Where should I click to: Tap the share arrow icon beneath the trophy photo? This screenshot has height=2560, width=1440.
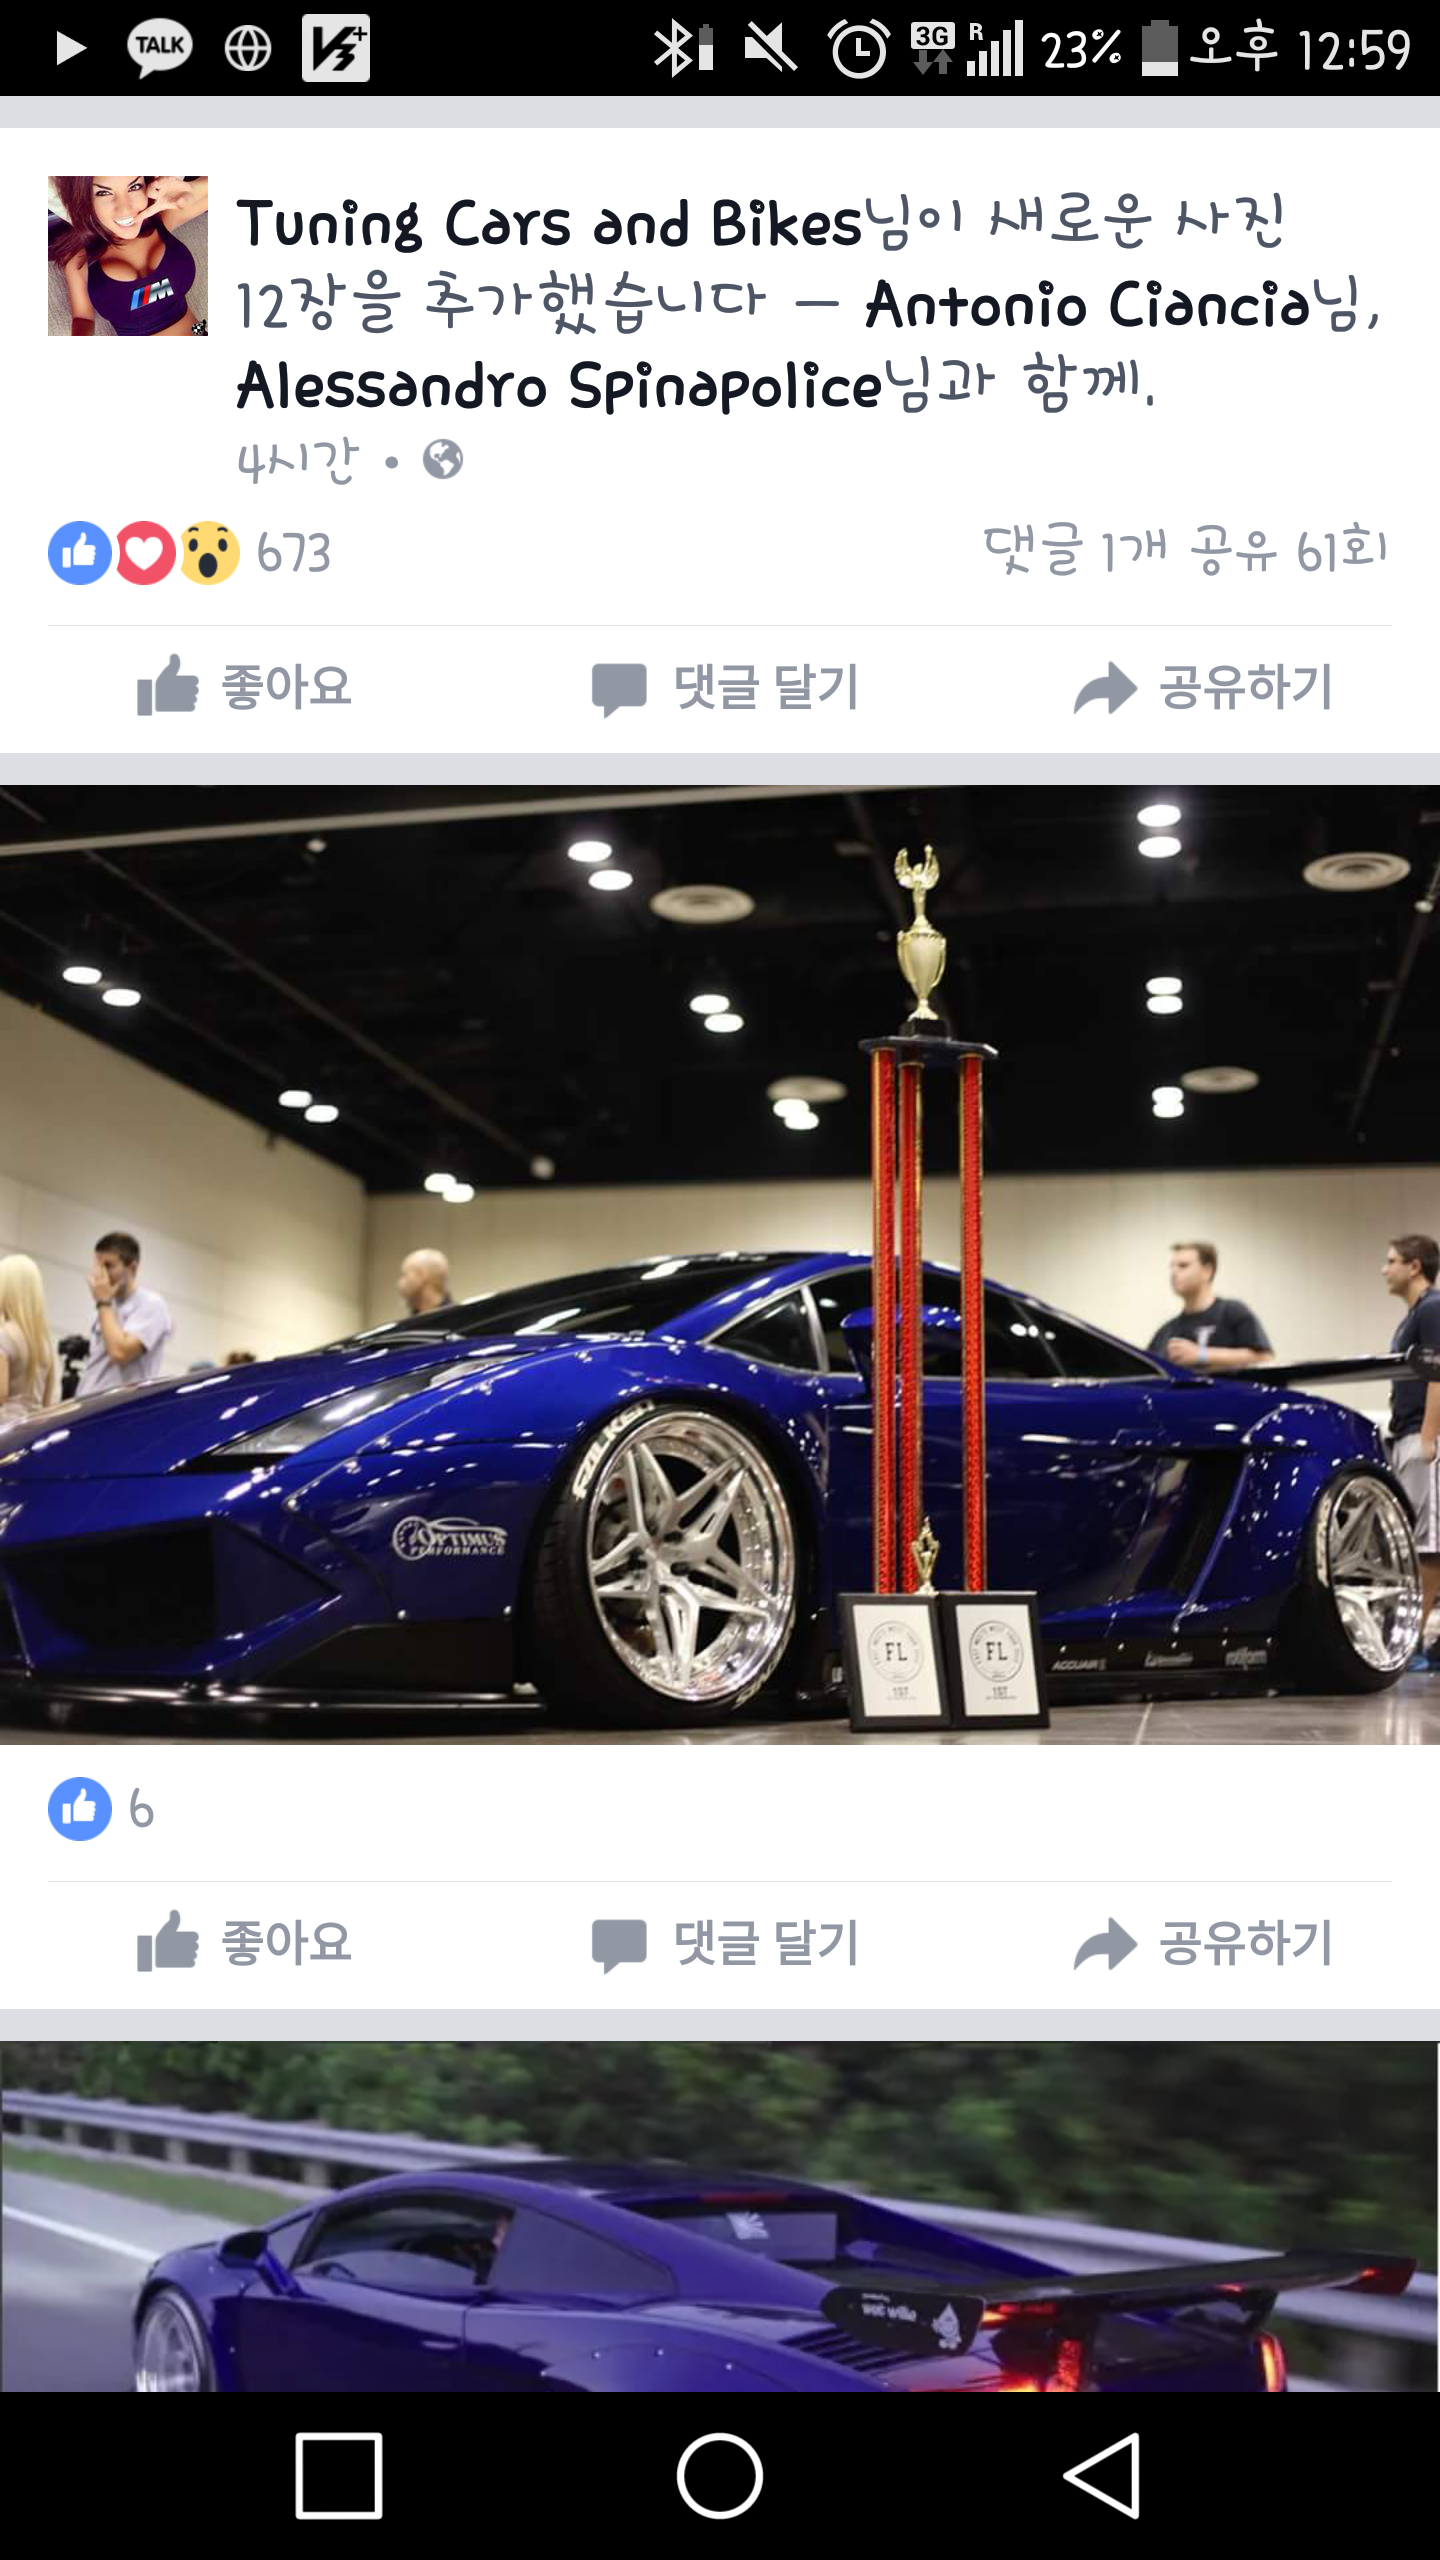pos(1105,1945)
